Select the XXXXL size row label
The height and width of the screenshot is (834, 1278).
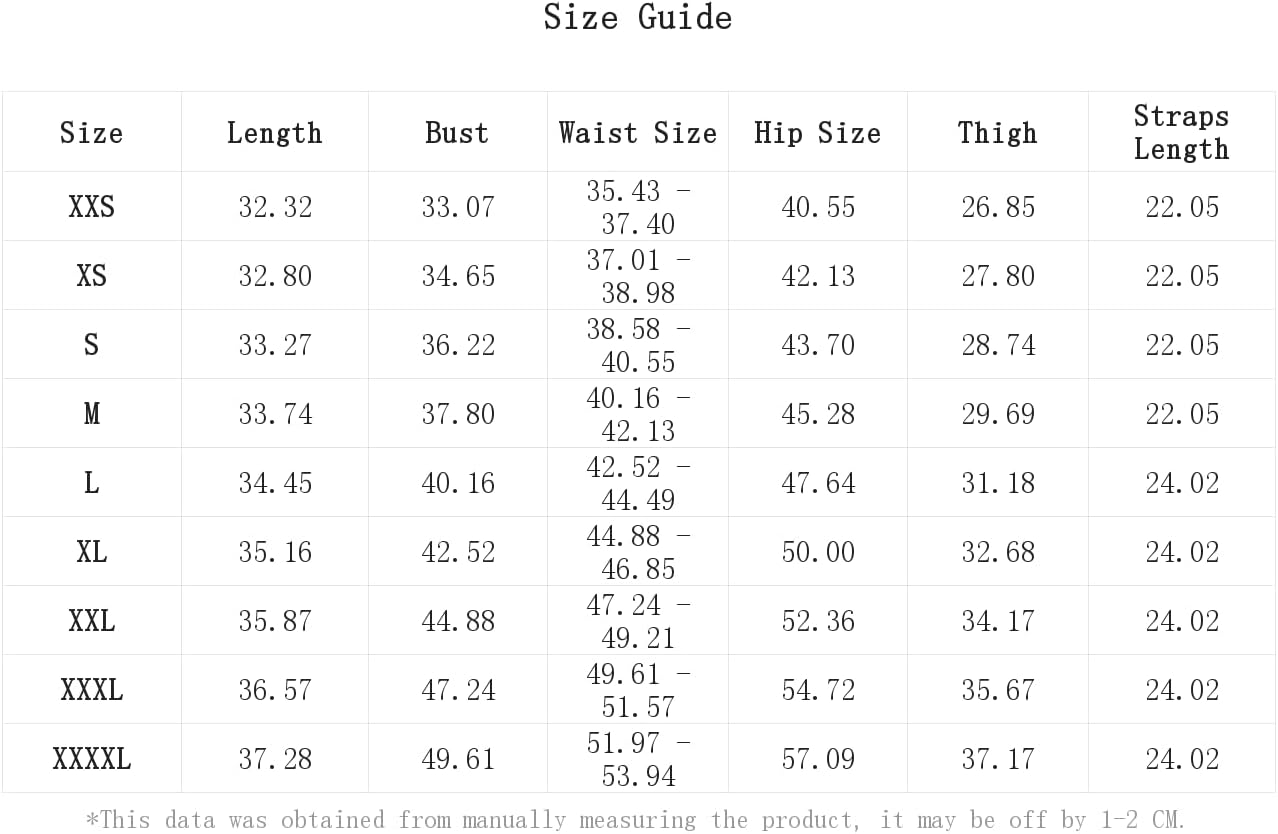[x=91, y=759]
